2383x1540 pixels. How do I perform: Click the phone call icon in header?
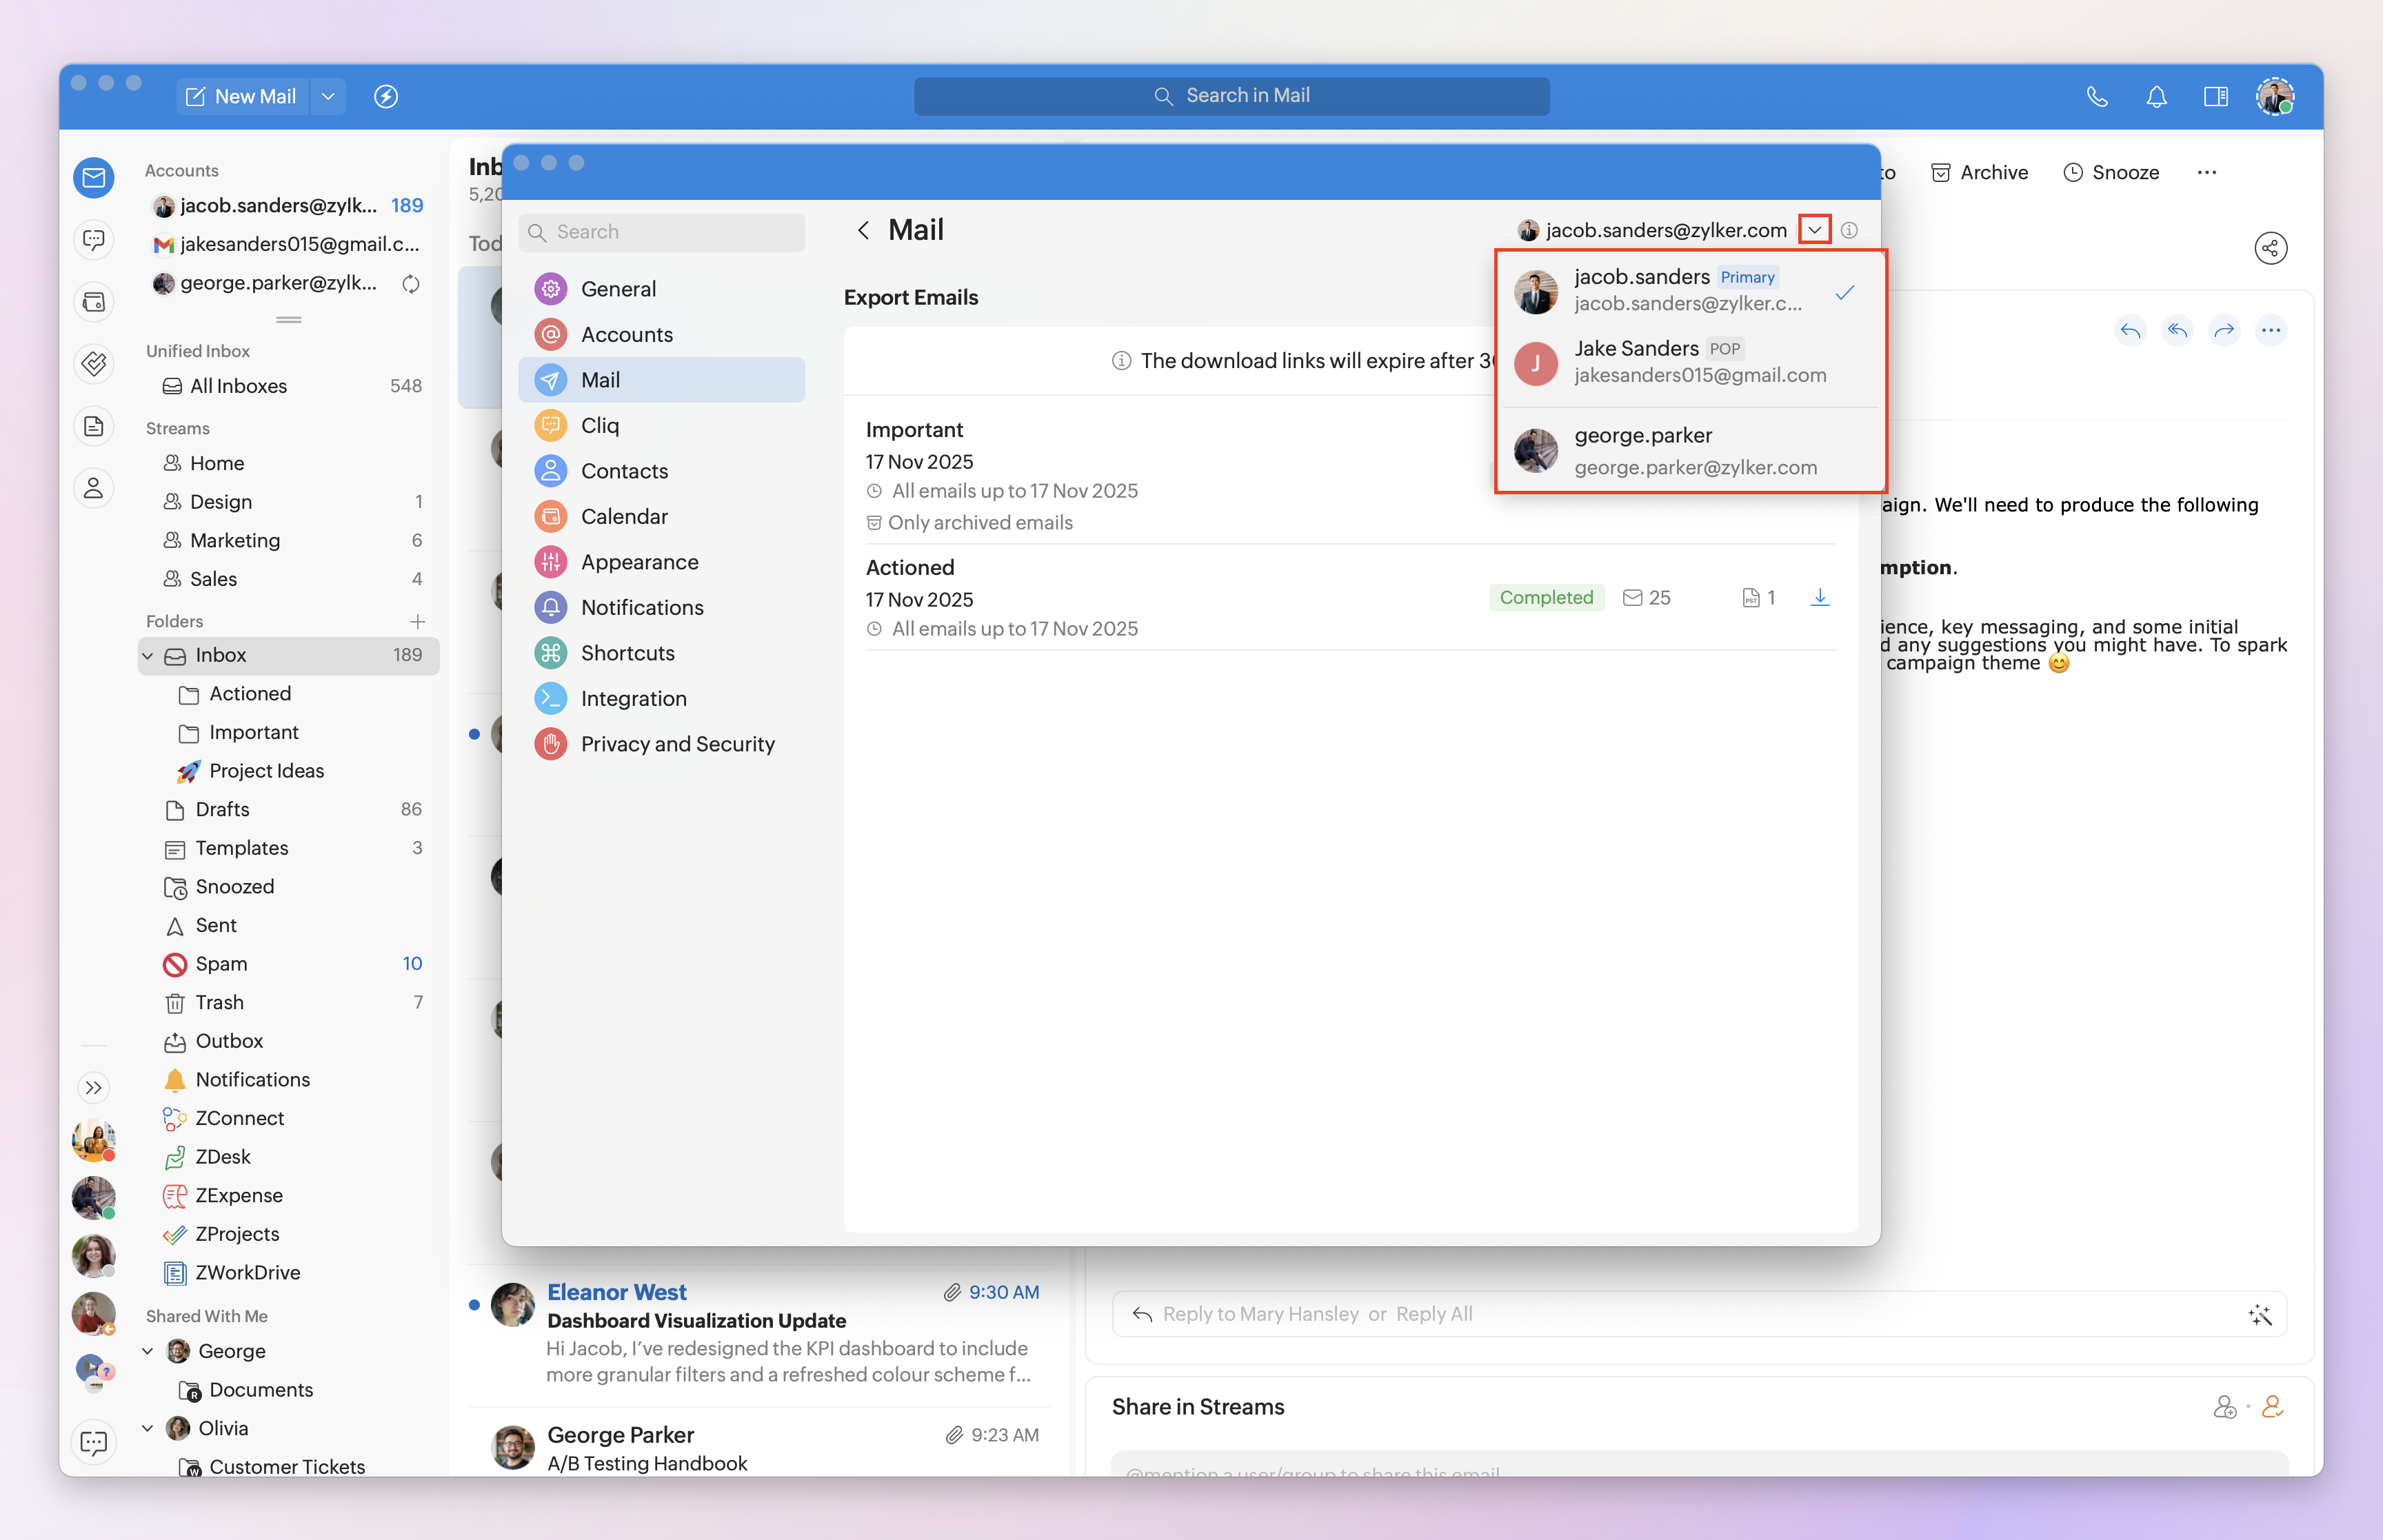2097,96
